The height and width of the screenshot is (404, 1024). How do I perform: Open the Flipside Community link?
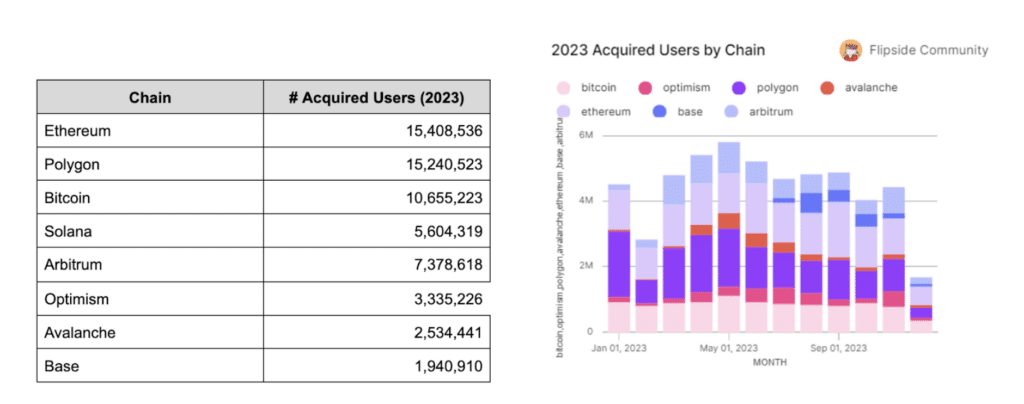(x=928, y=50)
